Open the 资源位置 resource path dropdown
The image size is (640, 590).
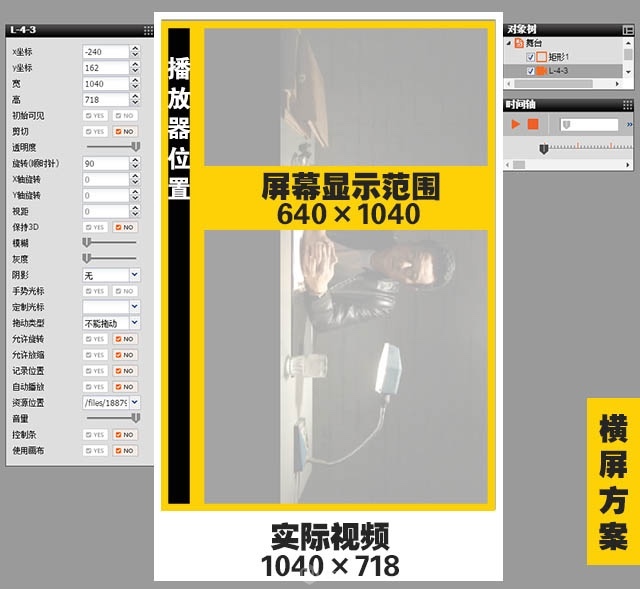[135, 402]
